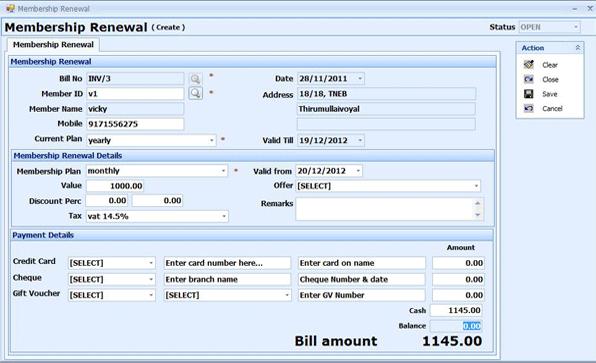Expand the Tax dropdown vat 14.5%
The image size is (596, 363).
(x=224, y=216)
